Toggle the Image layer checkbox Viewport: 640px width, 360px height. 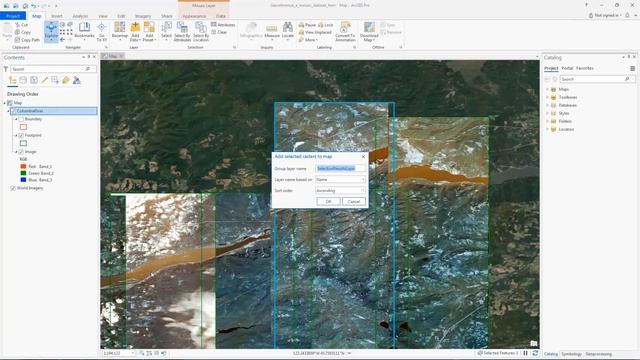21,151
